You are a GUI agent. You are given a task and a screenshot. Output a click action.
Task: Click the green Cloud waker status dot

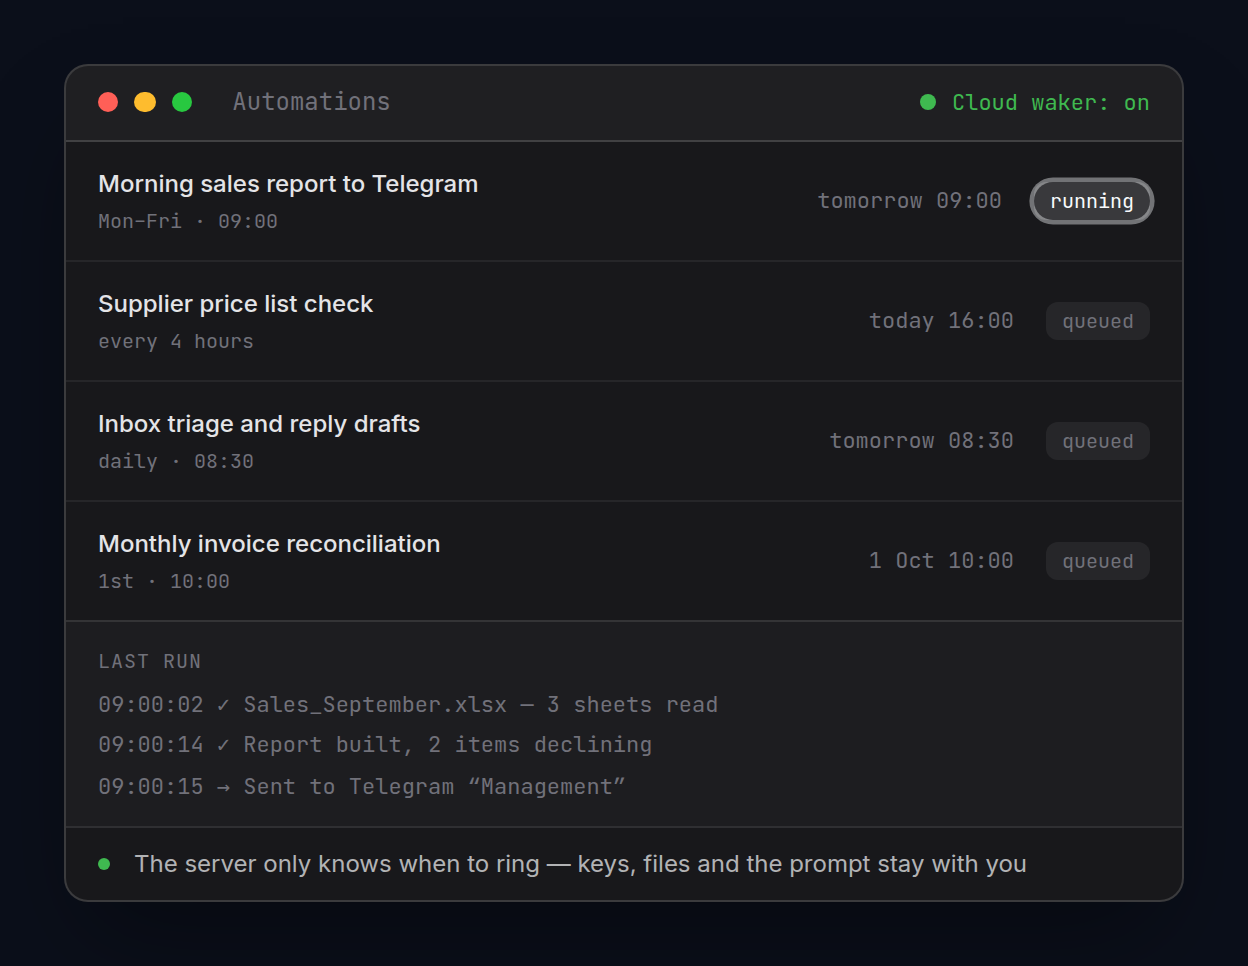pos(928,102)
